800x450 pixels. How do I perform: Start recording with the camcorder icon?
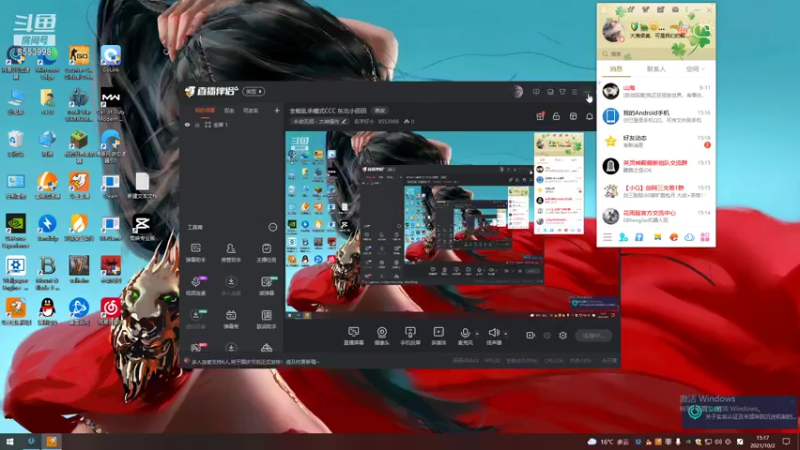point(531,335)
